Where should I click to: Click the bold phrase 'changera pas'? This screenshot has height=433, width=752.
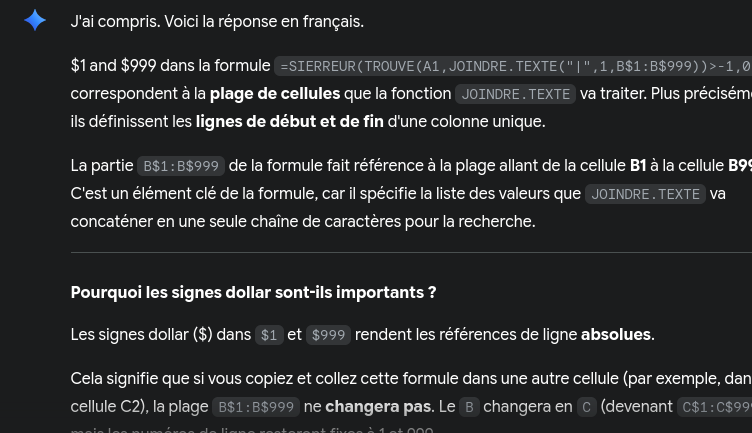(x=378, y=407)
